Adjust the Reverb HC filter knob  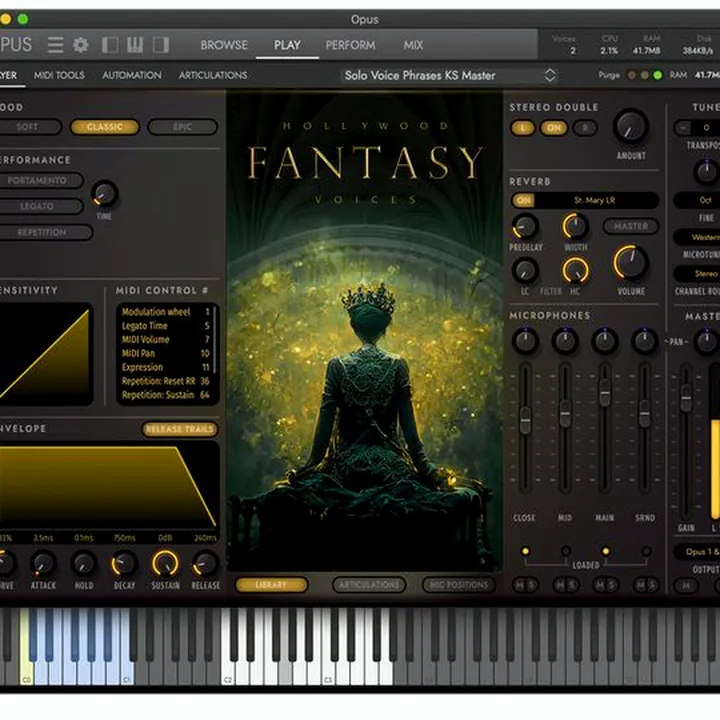(575, 270)
